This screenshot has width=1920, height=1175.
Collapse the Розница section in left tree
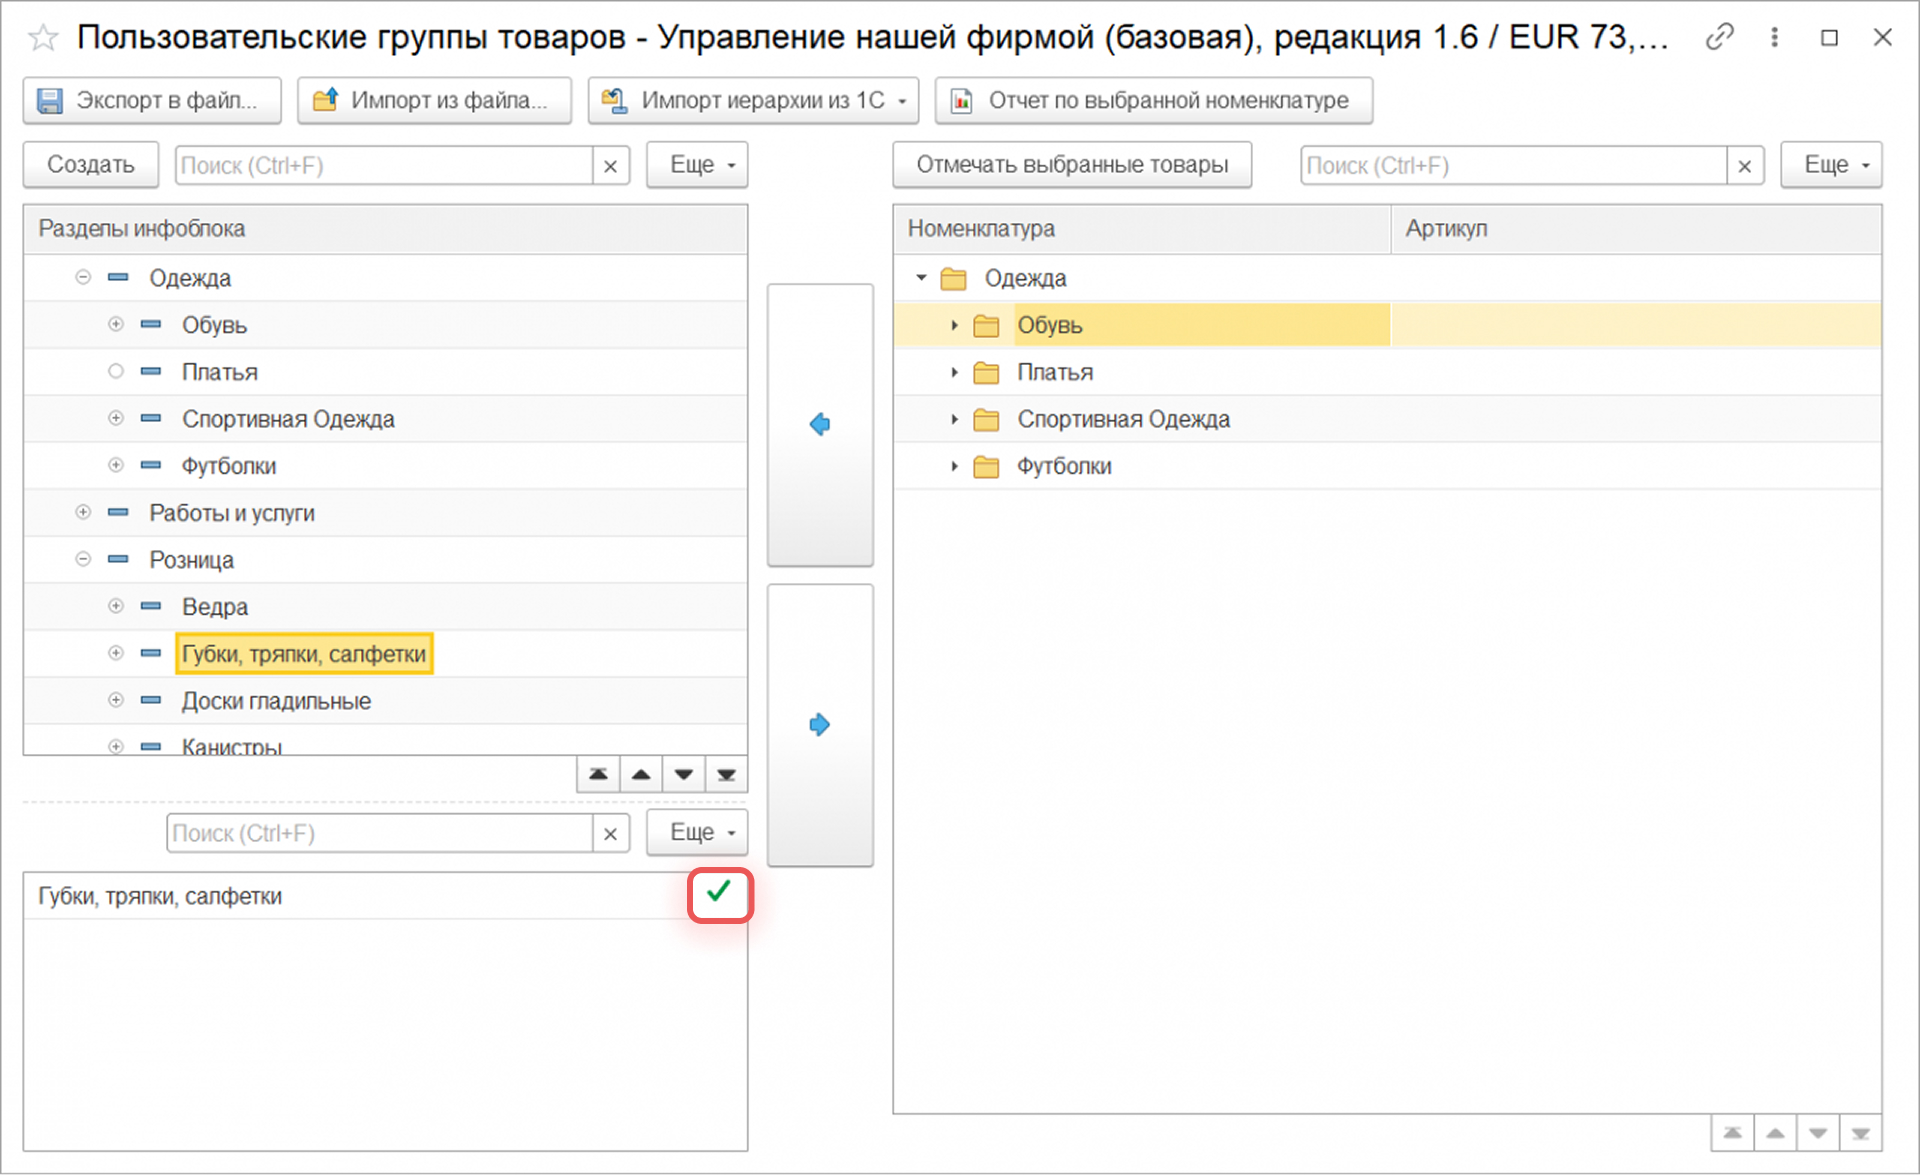tap(83, 559)
